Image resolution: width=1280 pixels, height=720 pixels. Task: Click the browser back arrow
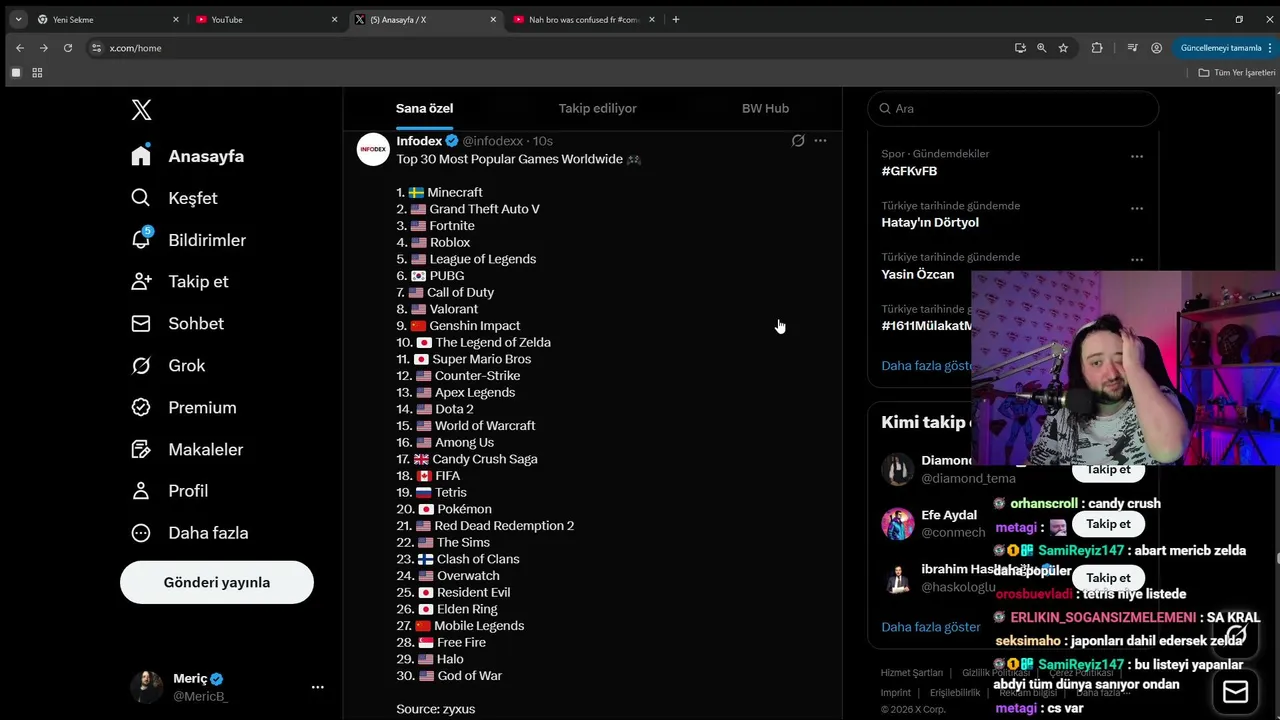click(19, 48)
